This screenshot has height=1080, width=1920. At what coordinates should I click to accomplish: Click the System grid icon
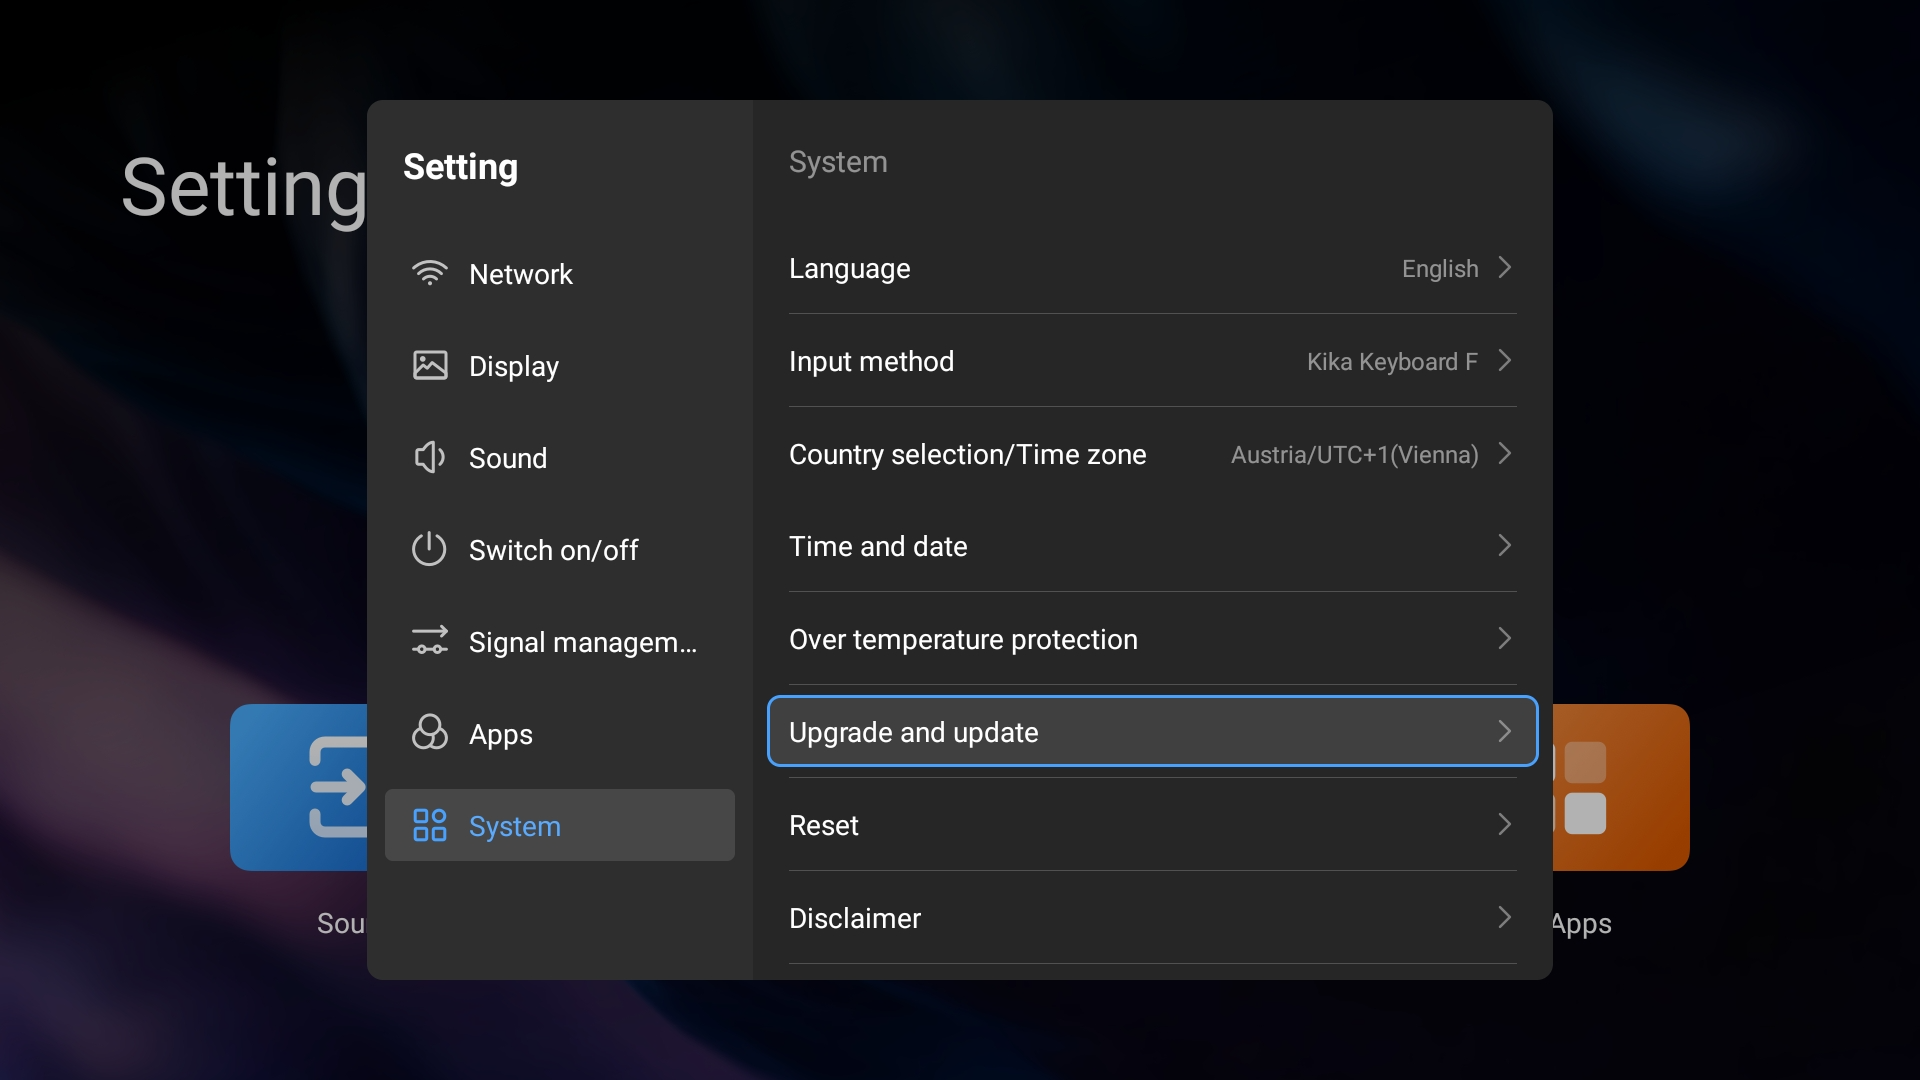(430, 825)
